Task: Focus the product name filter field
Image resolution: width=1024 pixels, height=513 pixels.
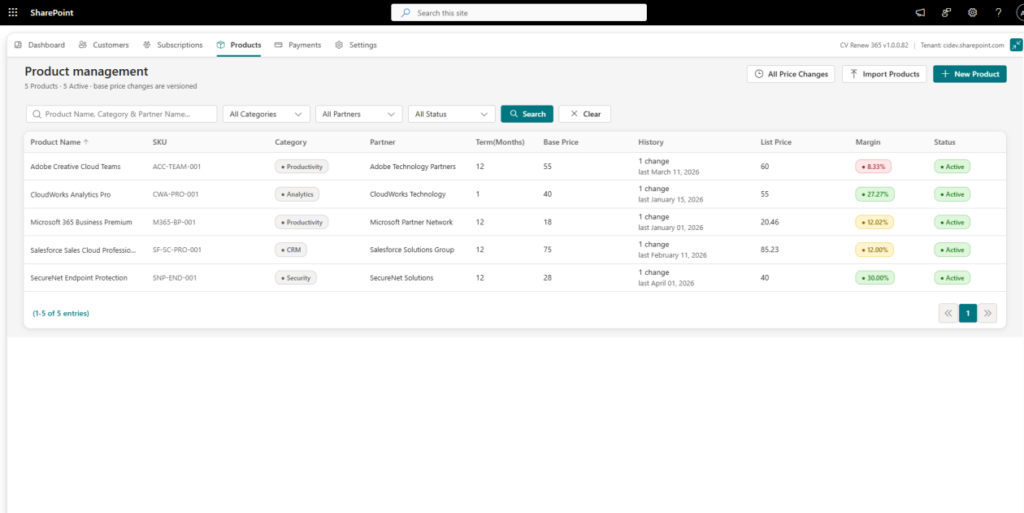Action: coord(121,114)
